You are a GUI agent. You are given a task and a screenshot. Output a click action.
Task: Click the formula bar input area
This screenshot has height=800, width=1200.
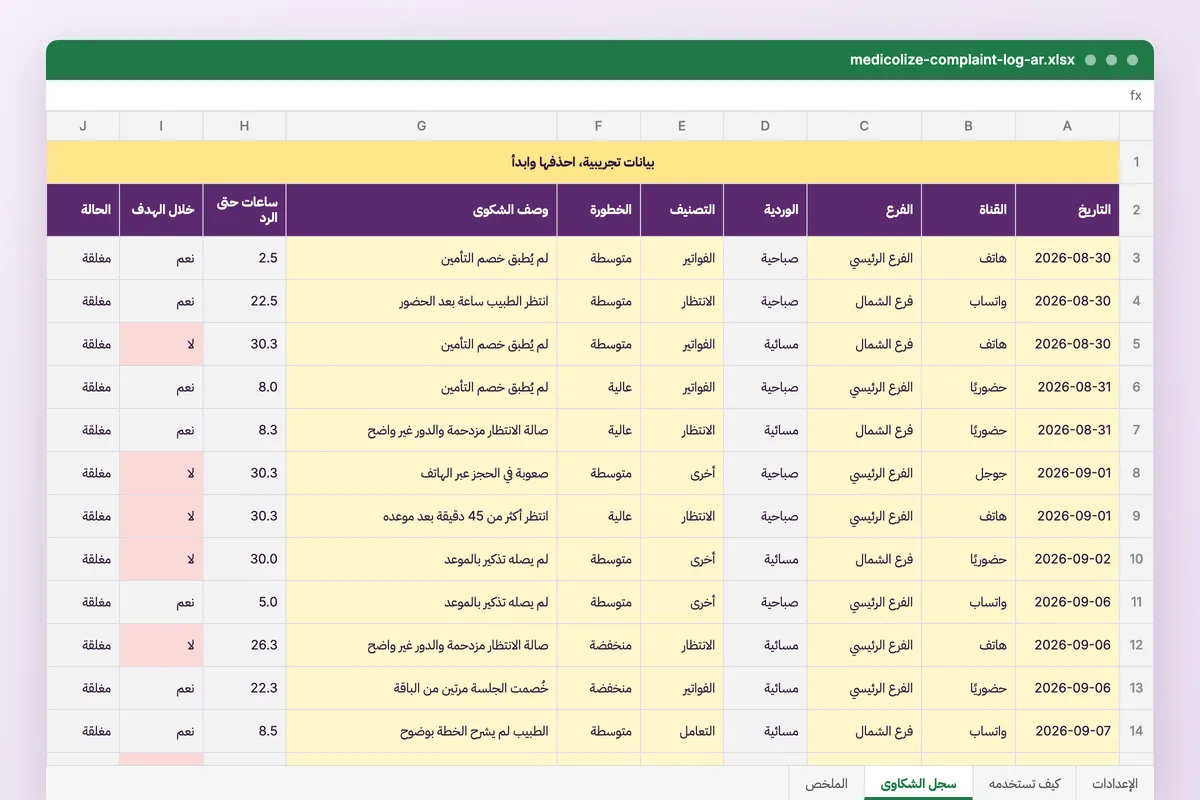coord(583,96)
